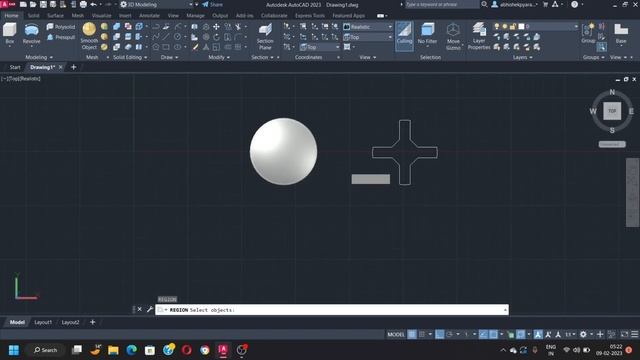The image size is (640, 360).
Task: Open Windows Start menu
Action: [x=13, y=350]
